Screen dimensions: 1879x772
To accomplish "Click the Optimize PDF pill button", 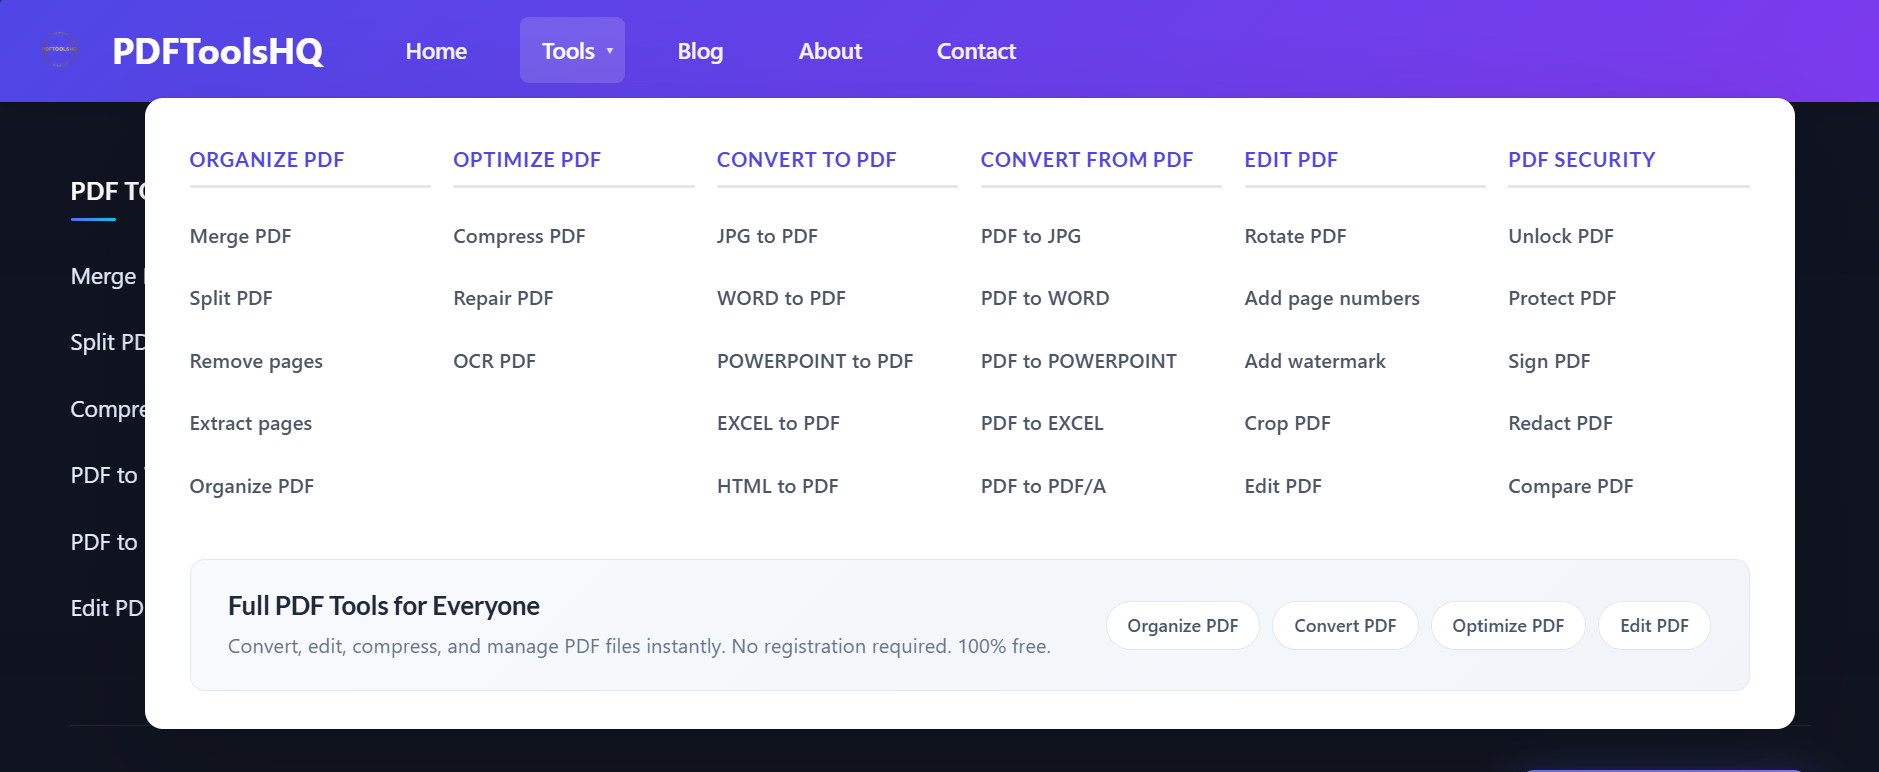I will tap(1508, 626).
